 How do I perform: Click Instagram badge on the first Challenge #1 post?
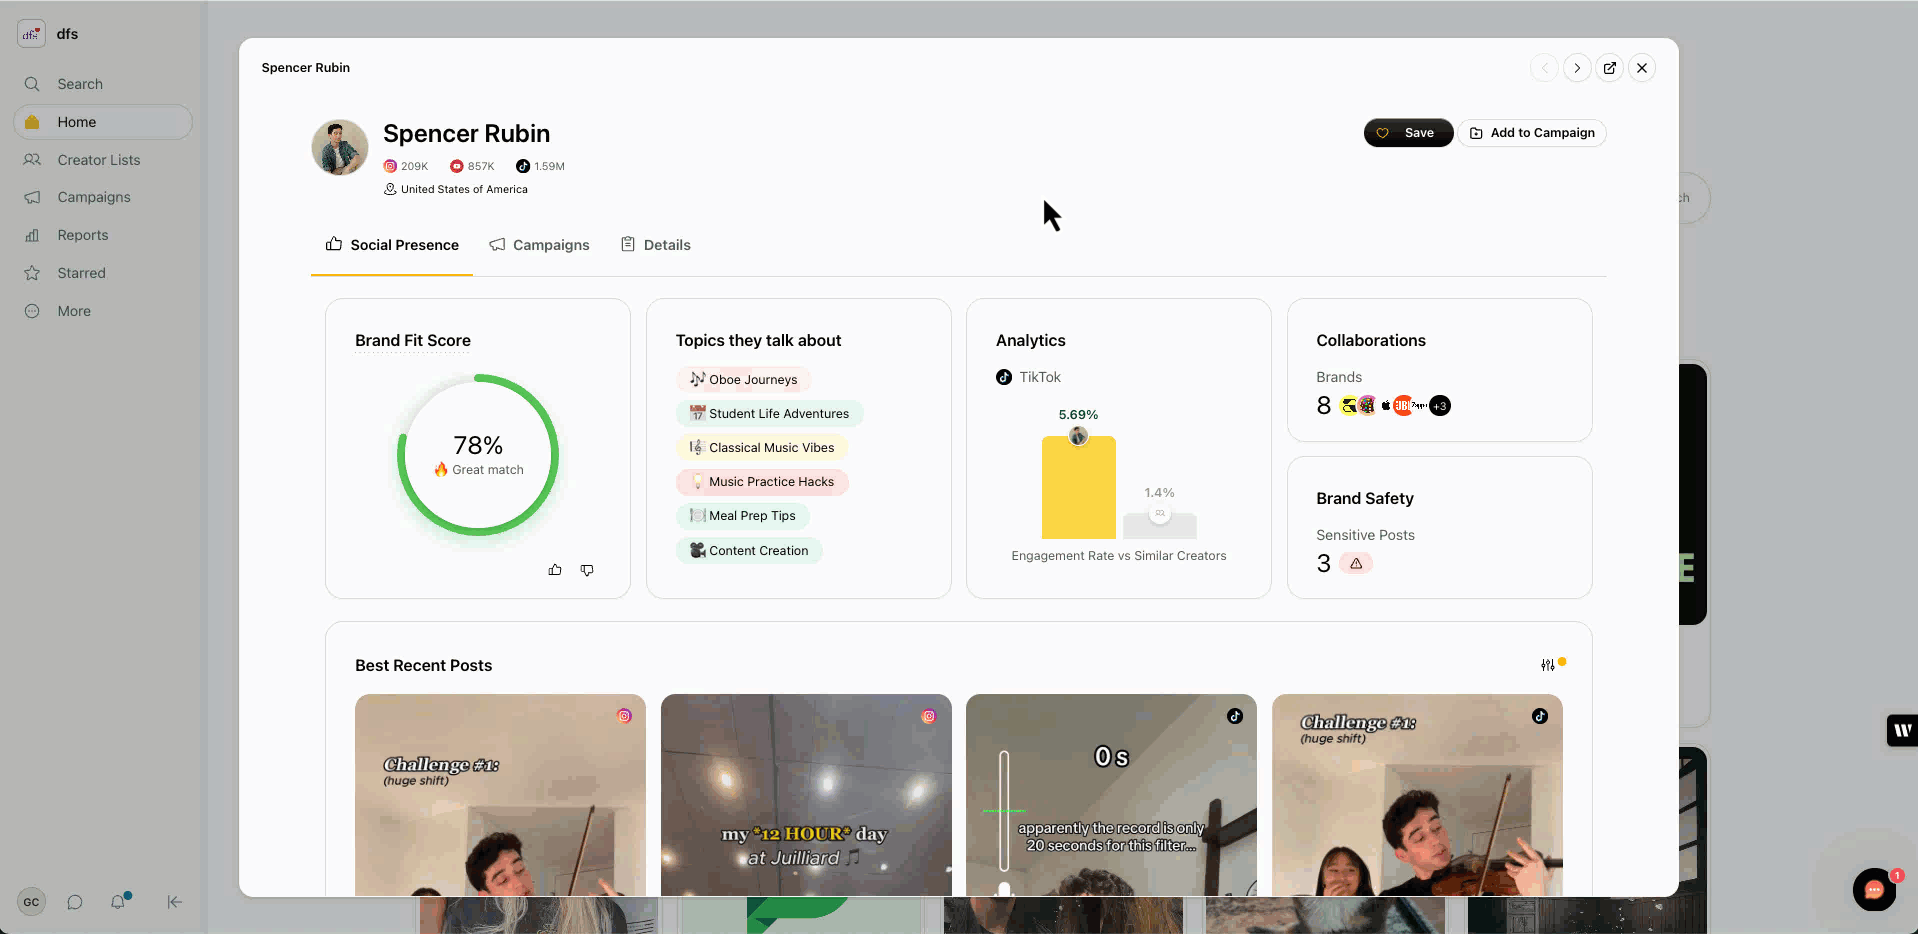[624, 716]
